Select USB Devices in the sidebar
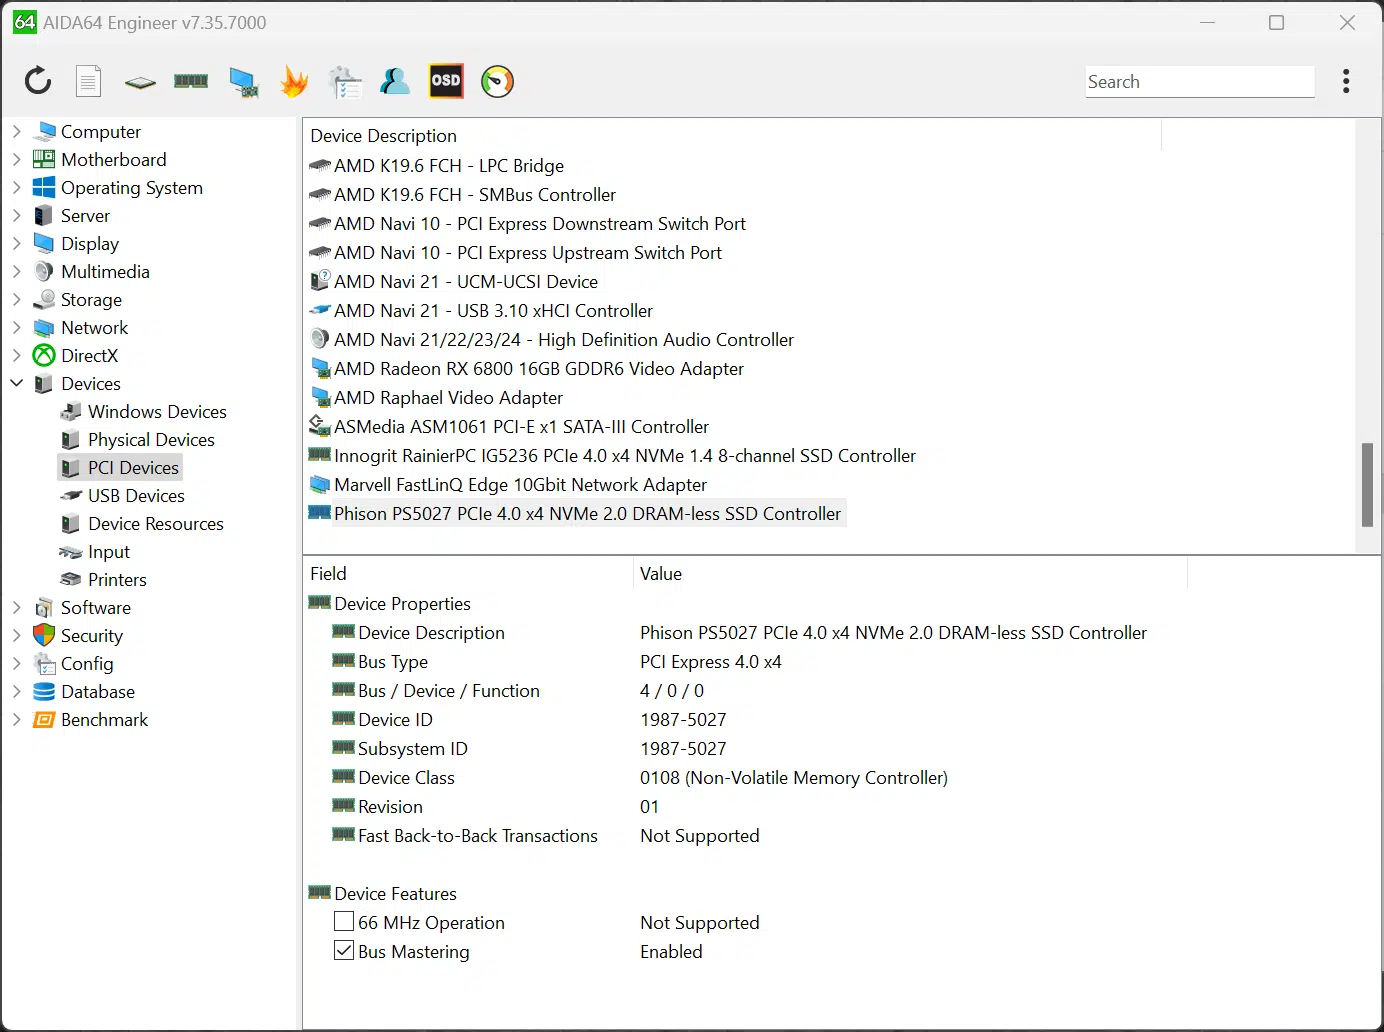Viewport: 1384px width, 1032px height. (136, 495)
